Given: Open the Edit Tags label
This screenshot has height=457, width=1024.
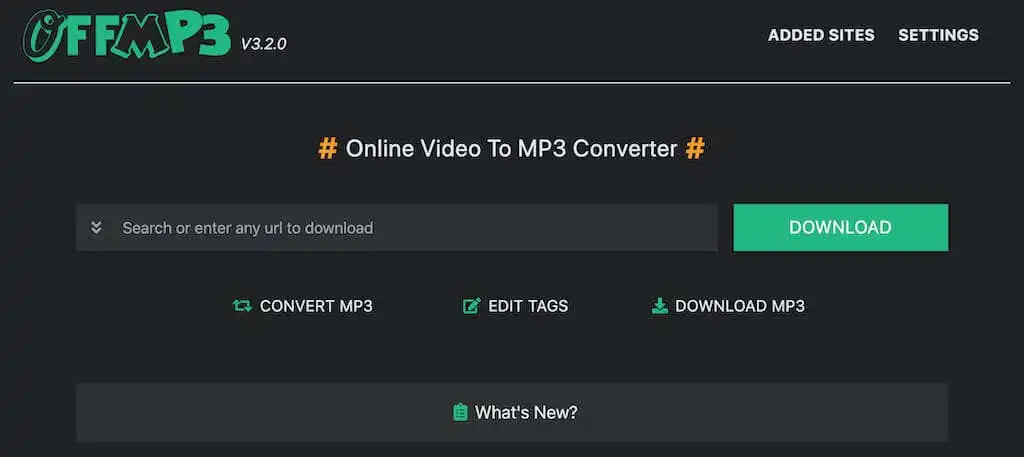Looking at the screenshot, I should click(x=528, y=306).
